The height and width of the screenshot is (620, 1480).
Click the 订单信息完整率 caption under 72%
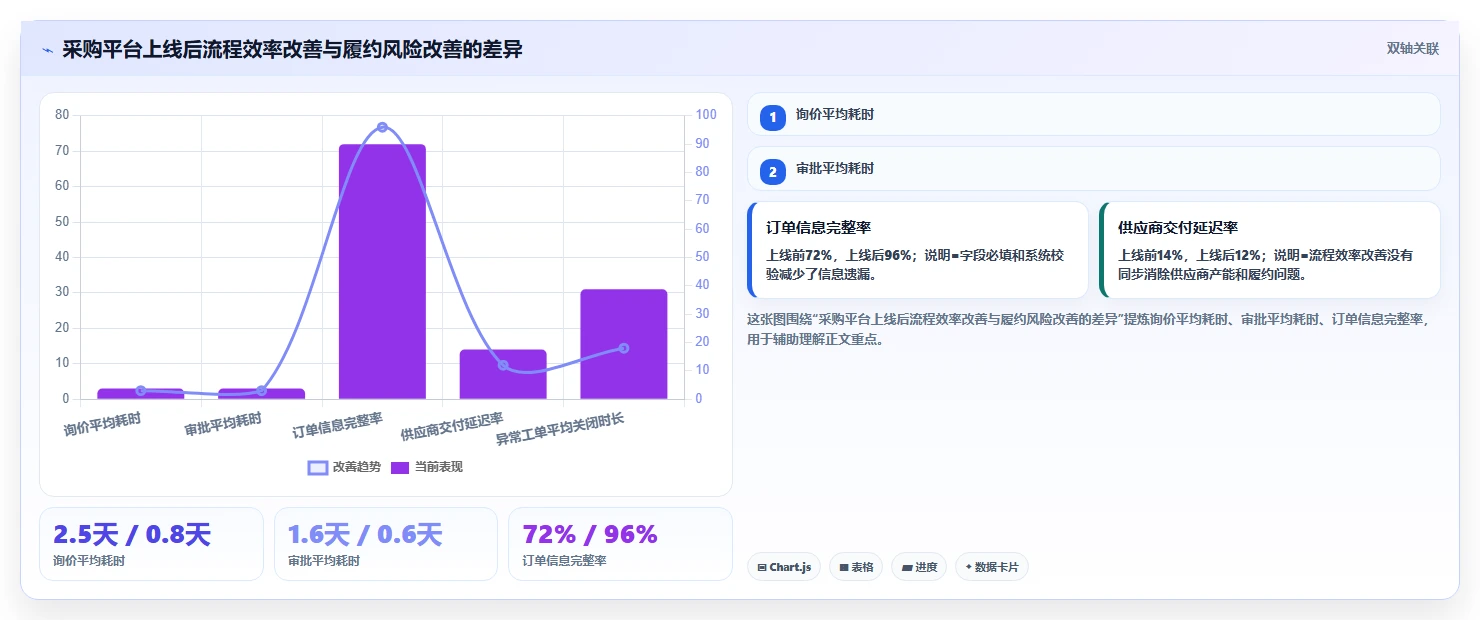[564, 561]
